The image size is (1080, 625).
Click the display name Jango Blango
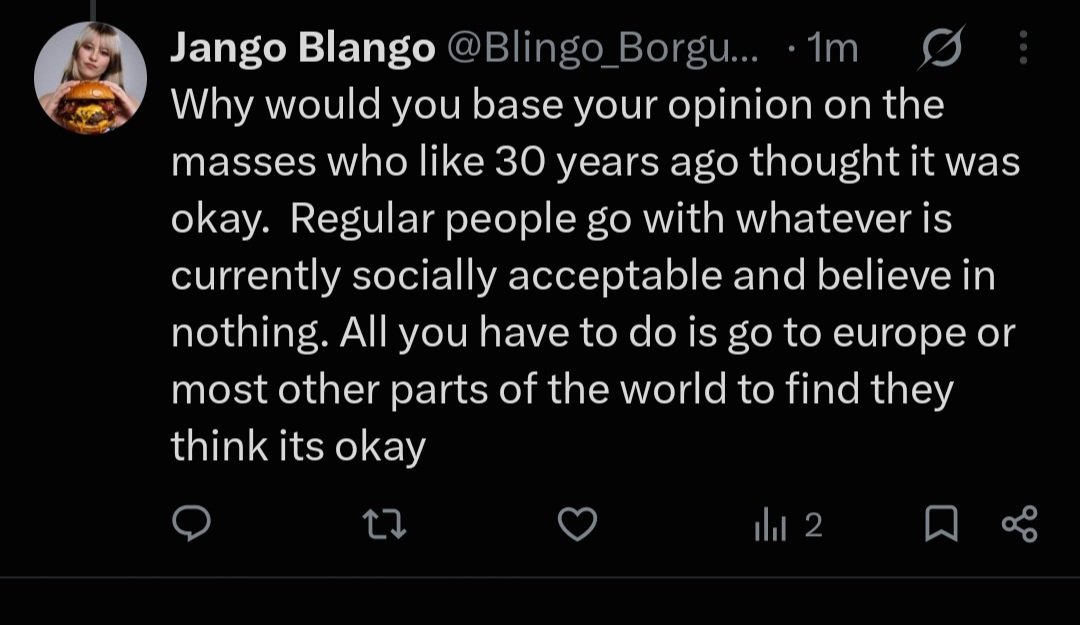click(303, 49)
